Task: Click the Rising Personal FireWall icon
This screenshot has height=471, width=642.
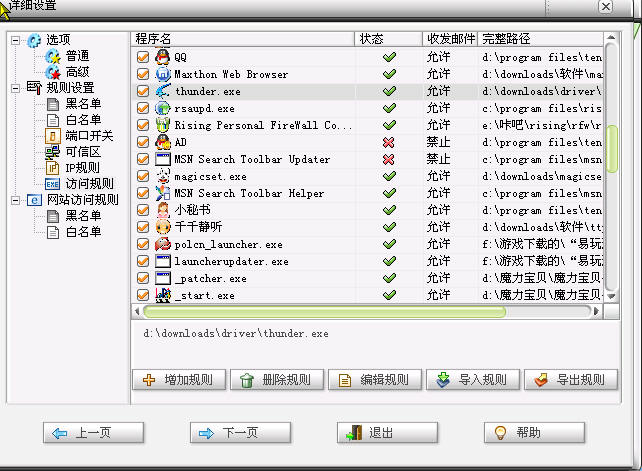Action: (x=163, y=125)
